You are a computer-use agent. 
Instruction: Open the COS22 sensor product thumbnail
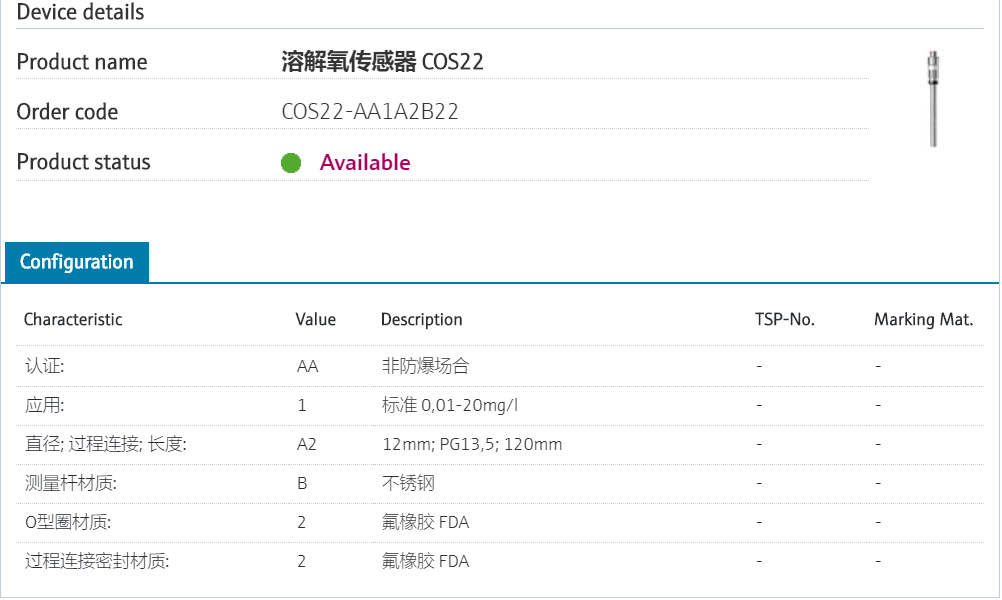pyautogui.click(x=933, y=98)
